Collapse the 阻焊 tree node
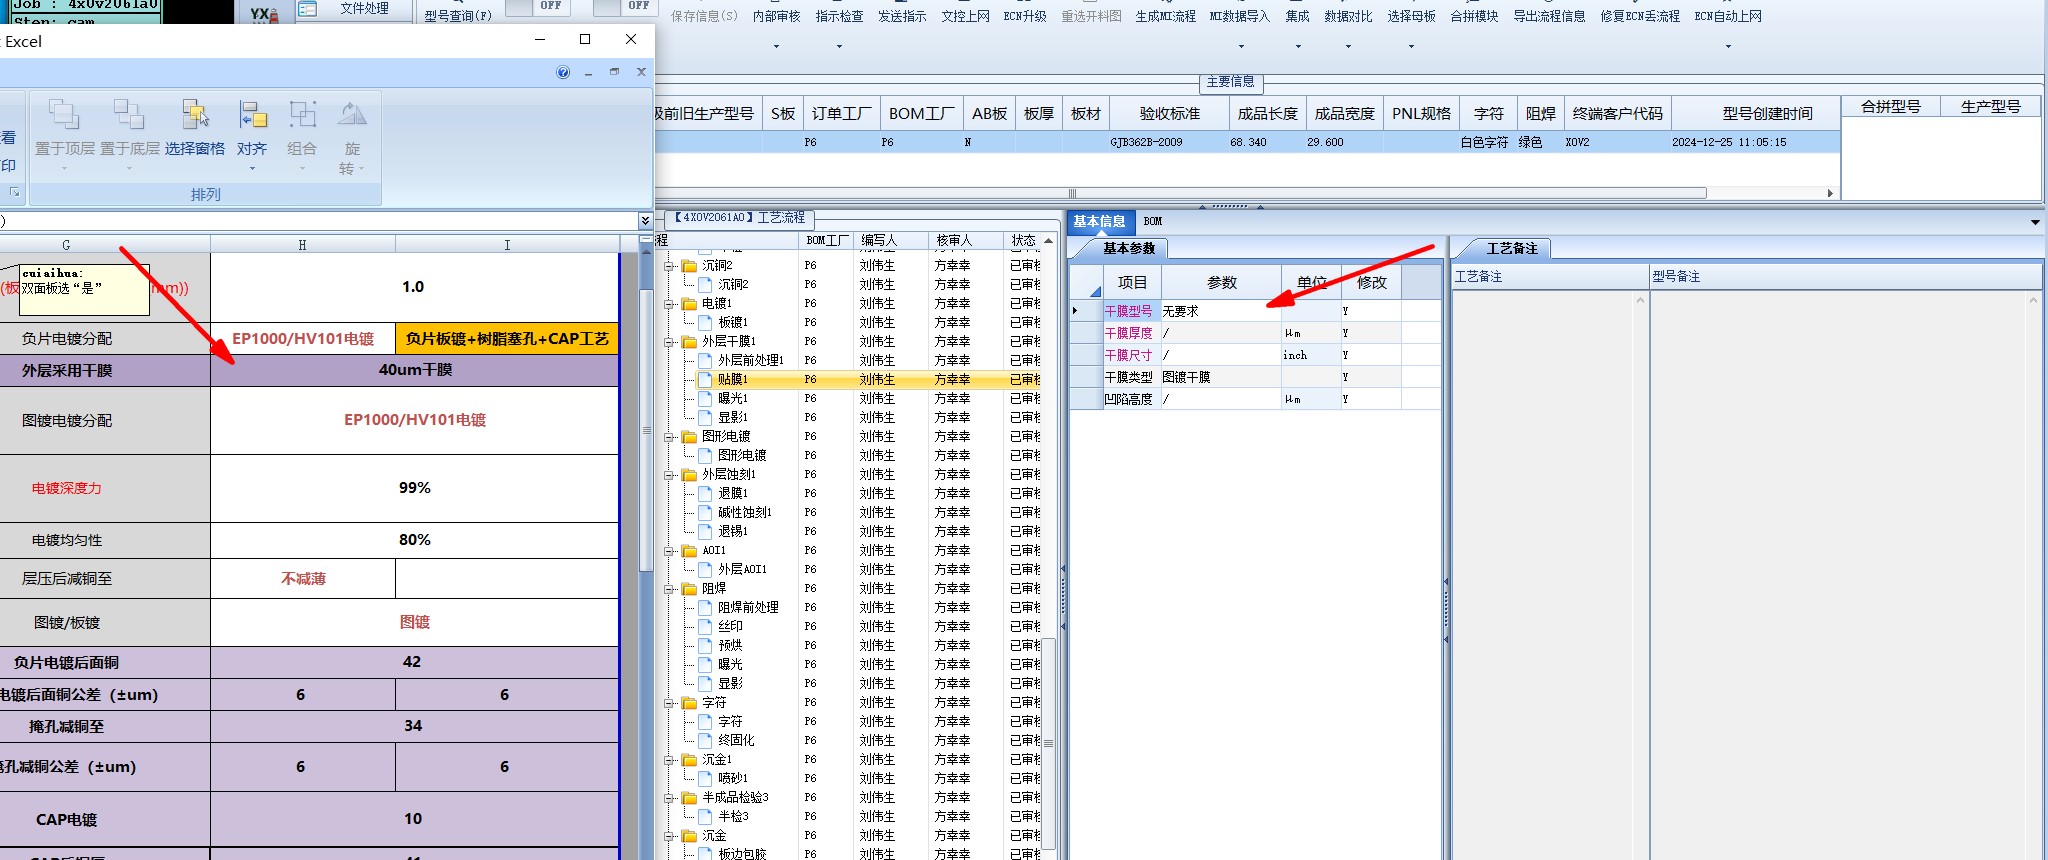 (669, 589)
